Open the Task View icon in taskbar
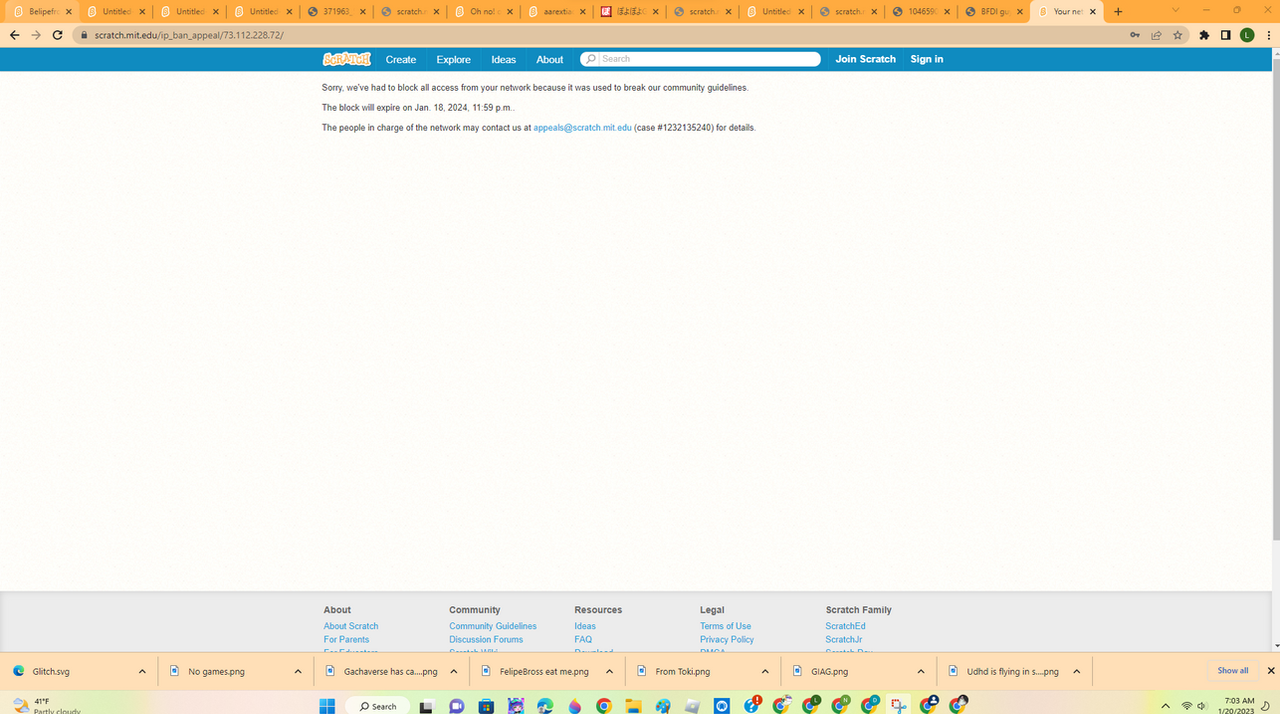This screenshot has width=1280, height=714. [427, 706]
